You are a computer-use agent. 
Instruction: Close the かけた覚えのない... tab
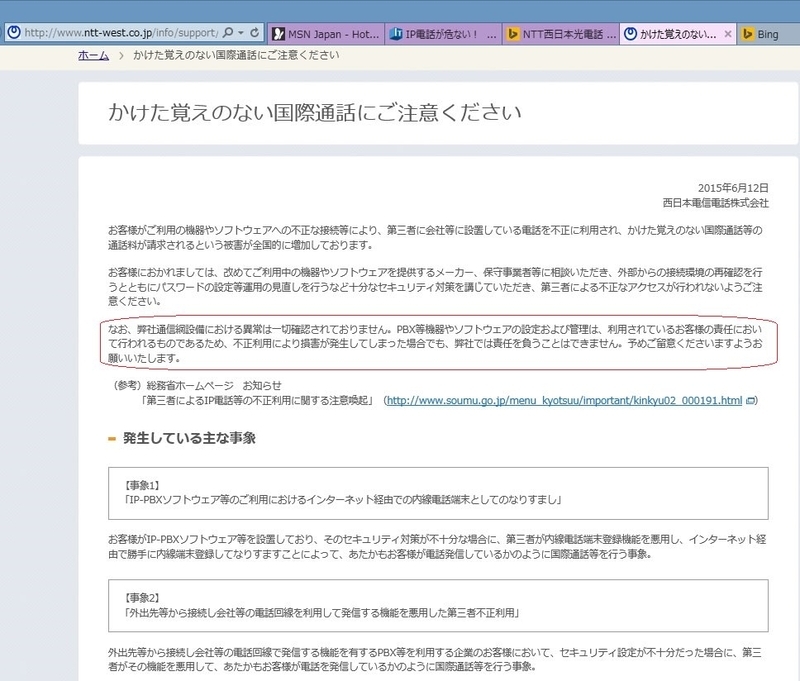point(728,34)
